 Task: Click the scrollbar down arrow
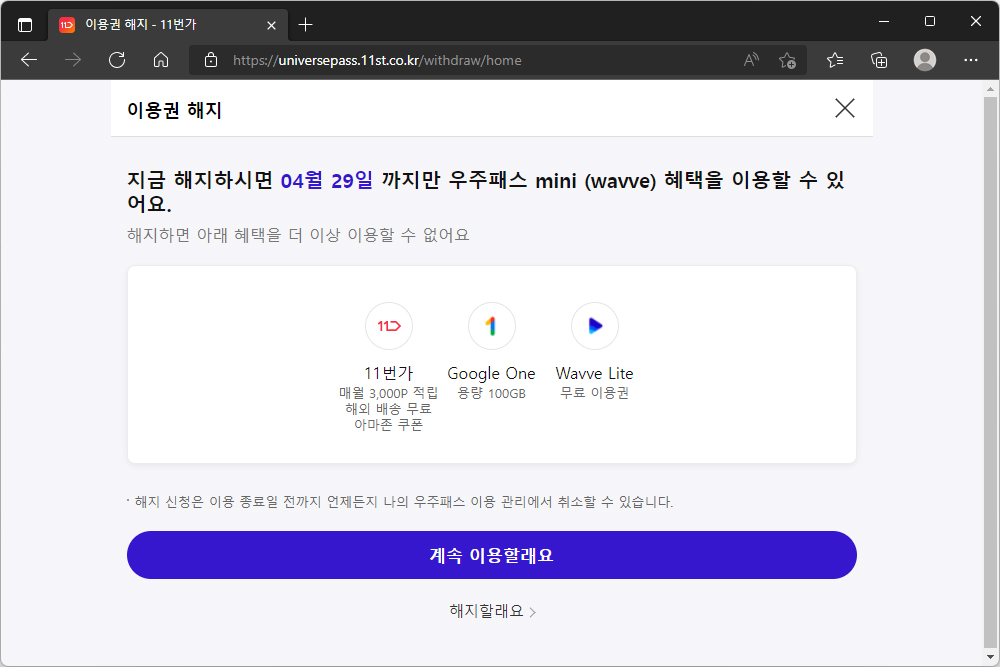click(x=990, y=657)
